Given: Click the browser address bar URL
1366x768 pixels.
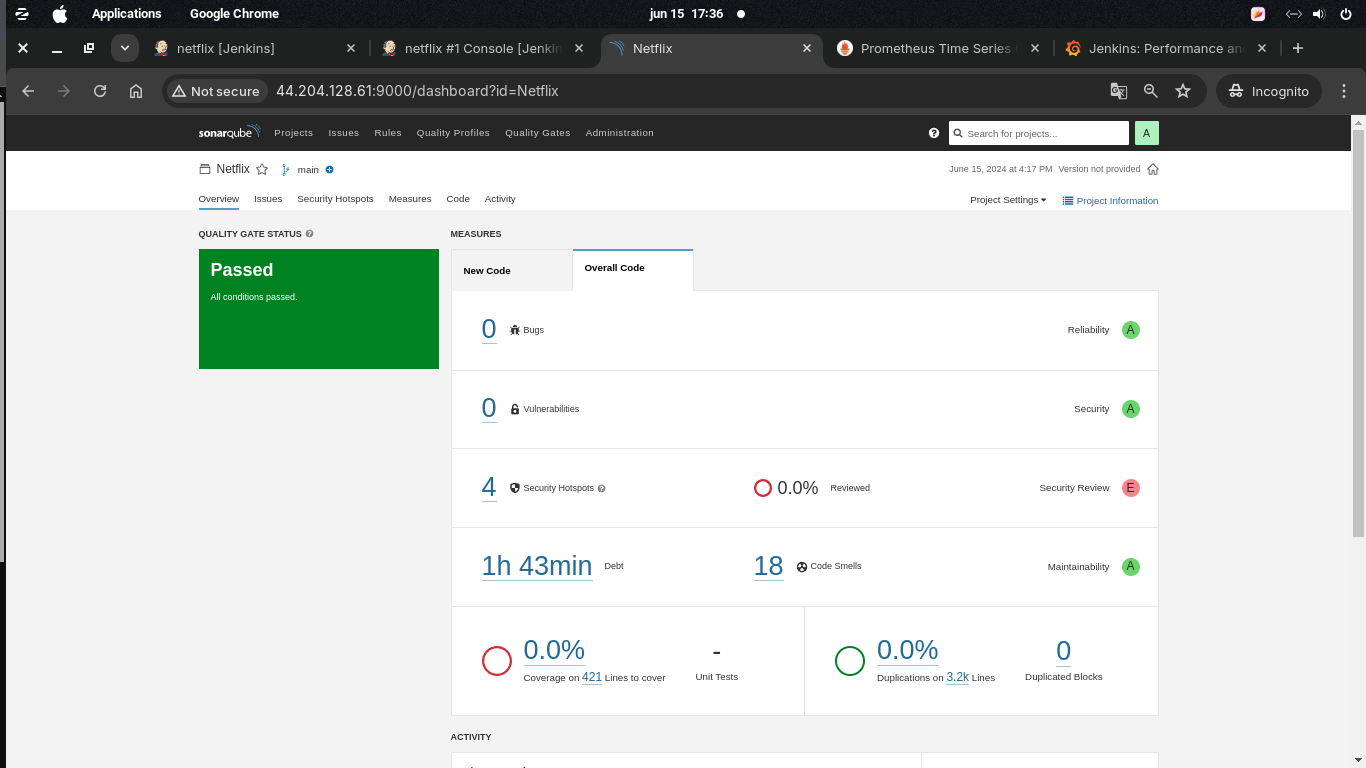Looking at the screenshot, I should click(x=417, y=91).
